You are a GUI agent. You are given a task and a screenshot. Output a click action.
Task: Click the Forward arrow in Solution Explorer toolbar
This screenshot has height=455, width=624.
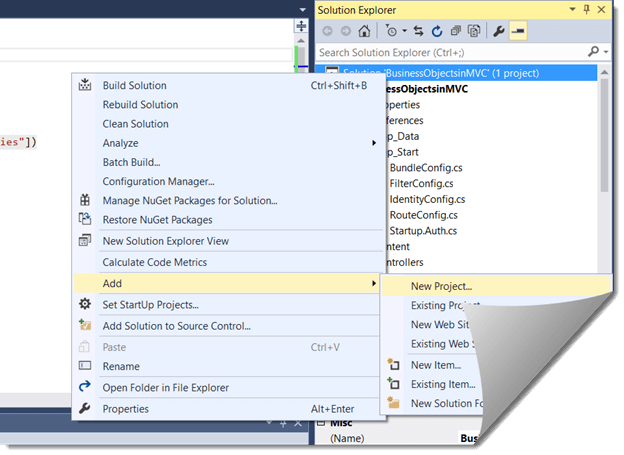click(x=346, y=31)
